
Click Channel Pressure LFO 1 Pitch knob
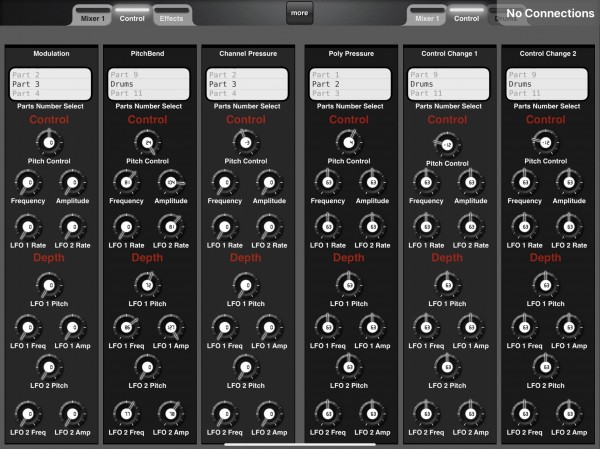(246, 285)
